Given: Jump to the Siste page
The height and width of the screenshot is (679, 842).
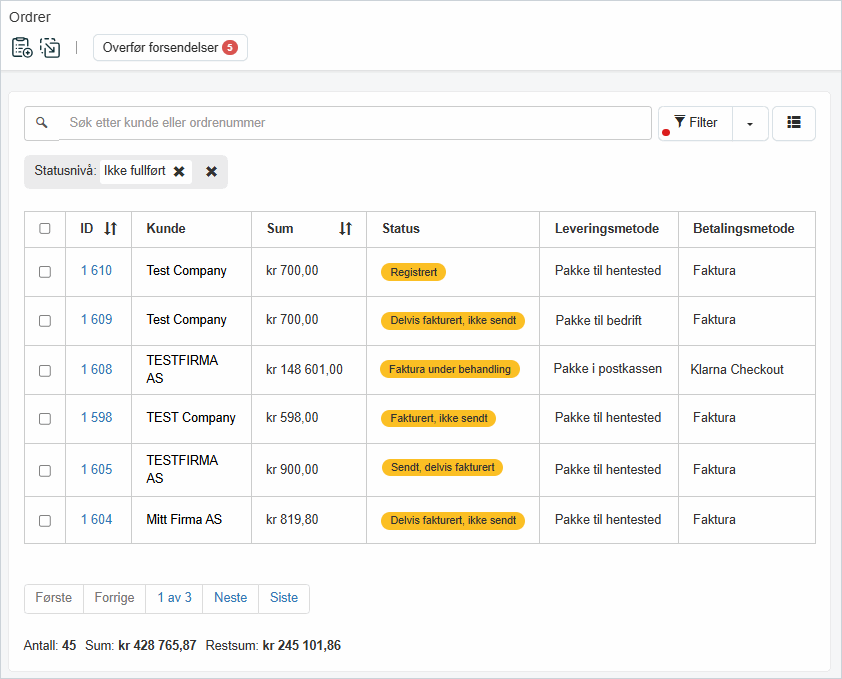Looking at the screenshot, I should [284, 598].
